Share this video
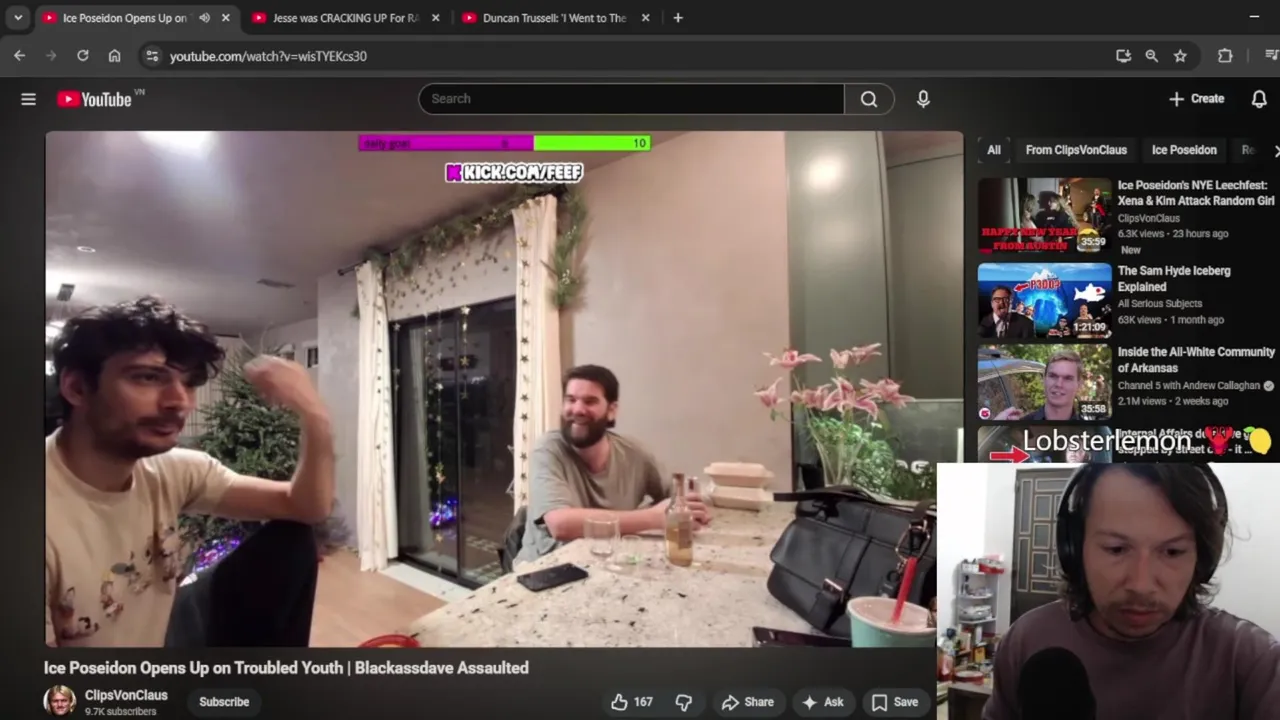 748,702
